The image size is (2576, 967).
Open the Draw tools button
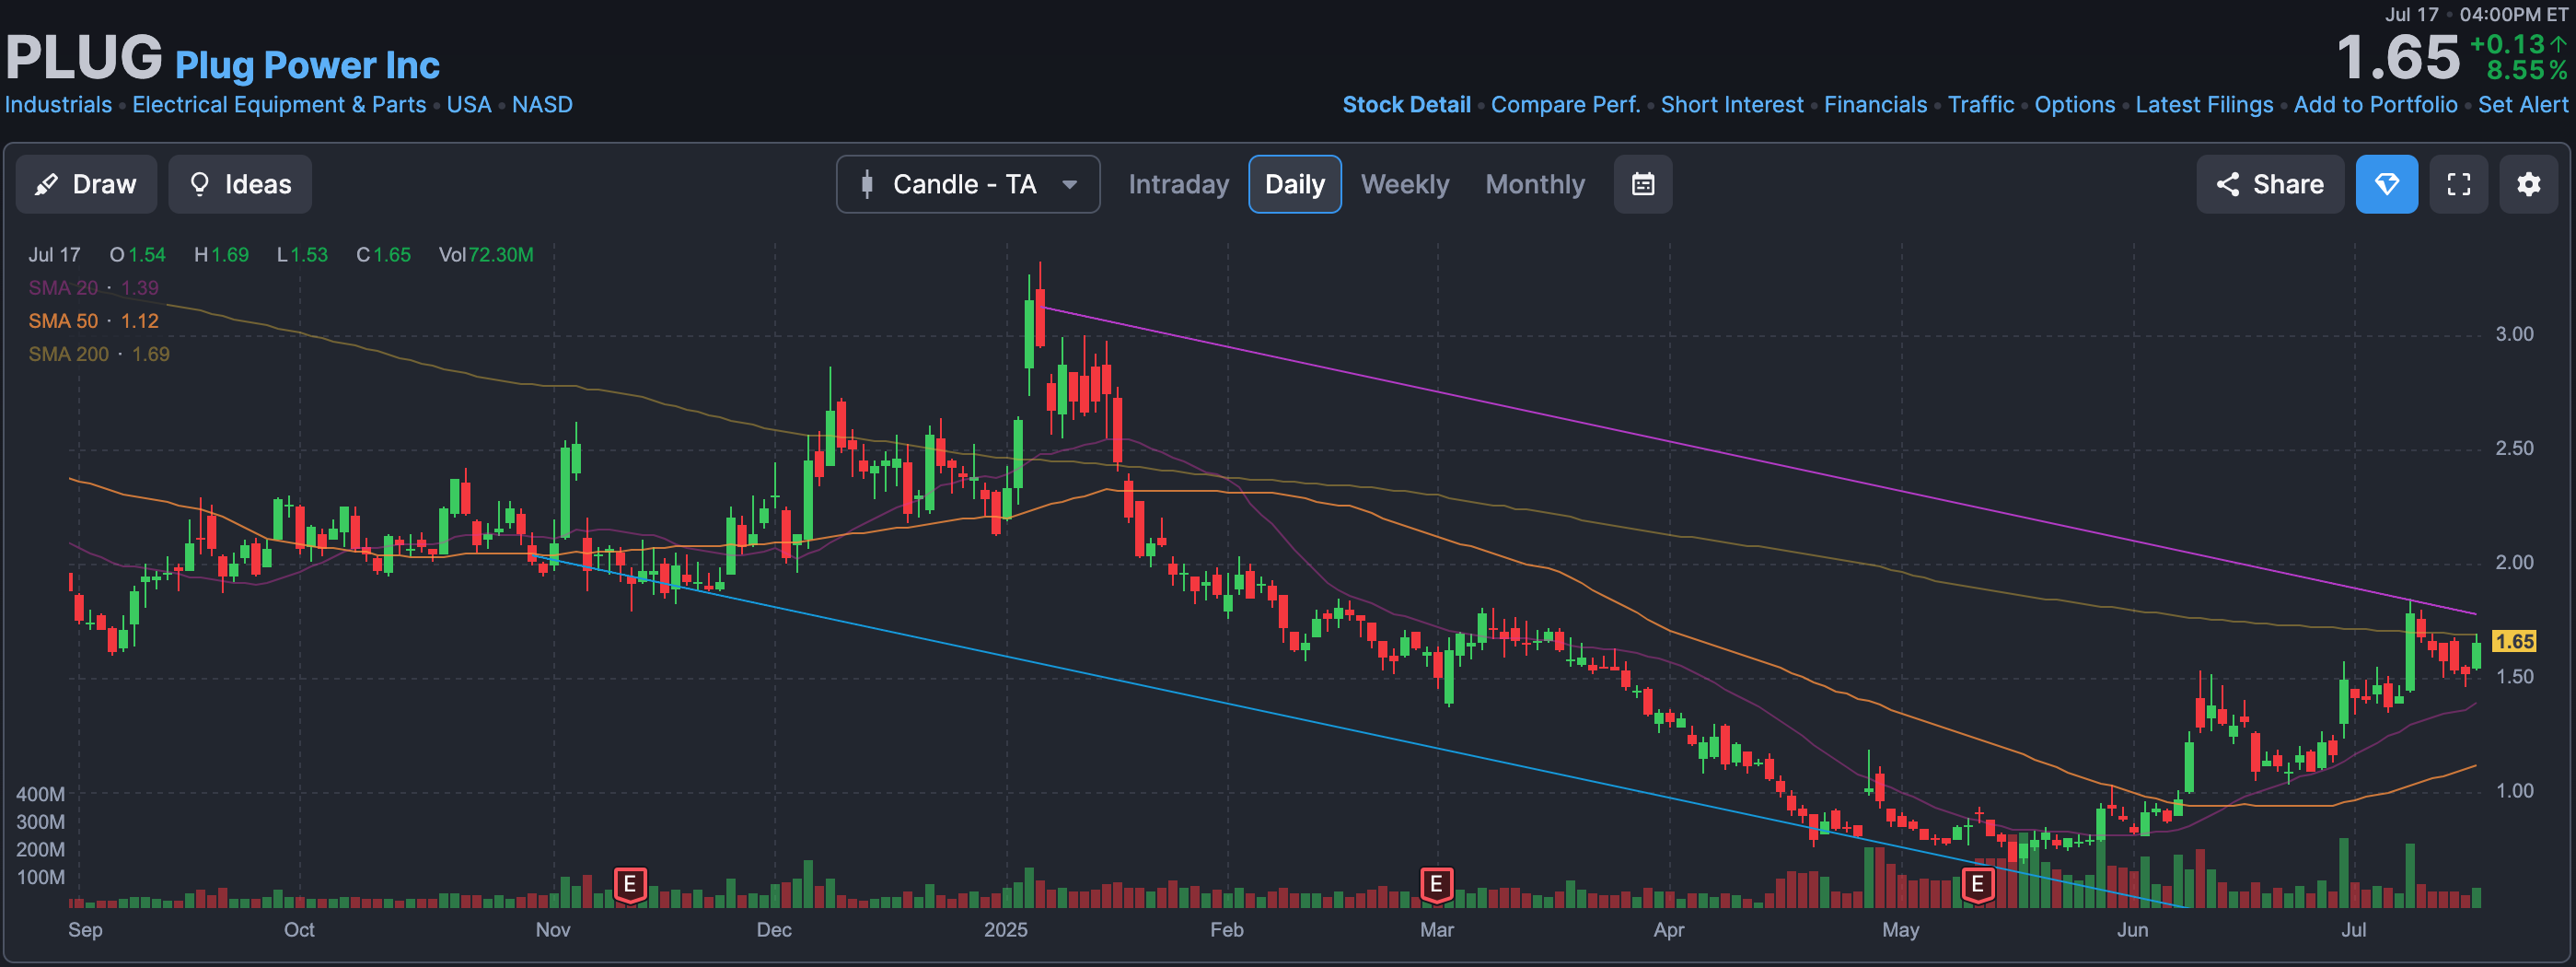86,184
